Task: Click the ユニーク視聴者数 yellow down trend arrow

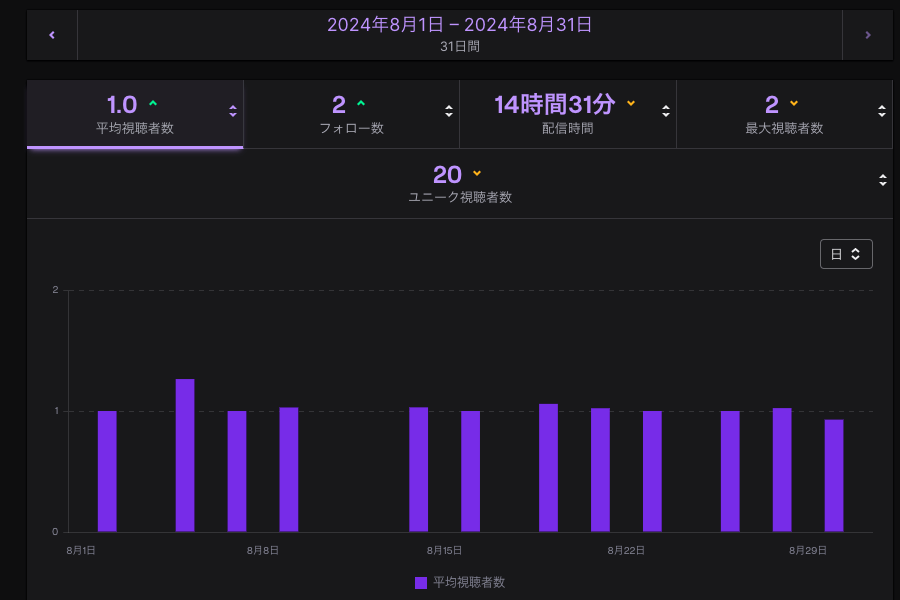Action: pyautogui.click(x=477, y=173)
